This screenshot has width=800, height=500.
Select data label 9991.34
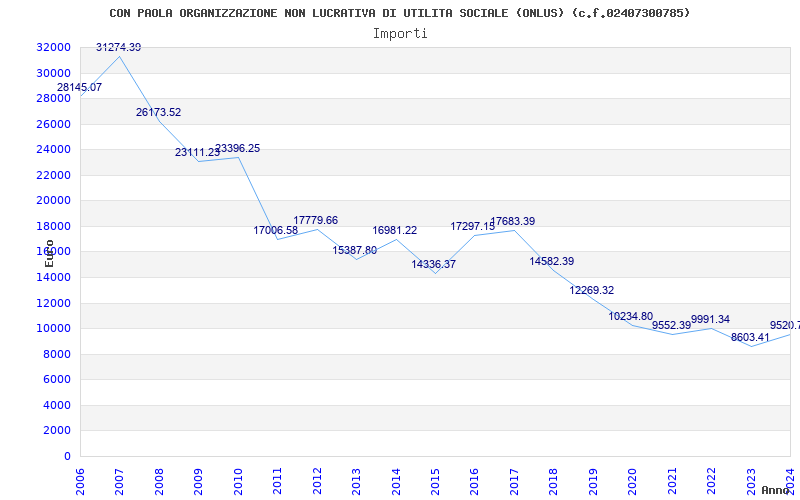[710, 319]
